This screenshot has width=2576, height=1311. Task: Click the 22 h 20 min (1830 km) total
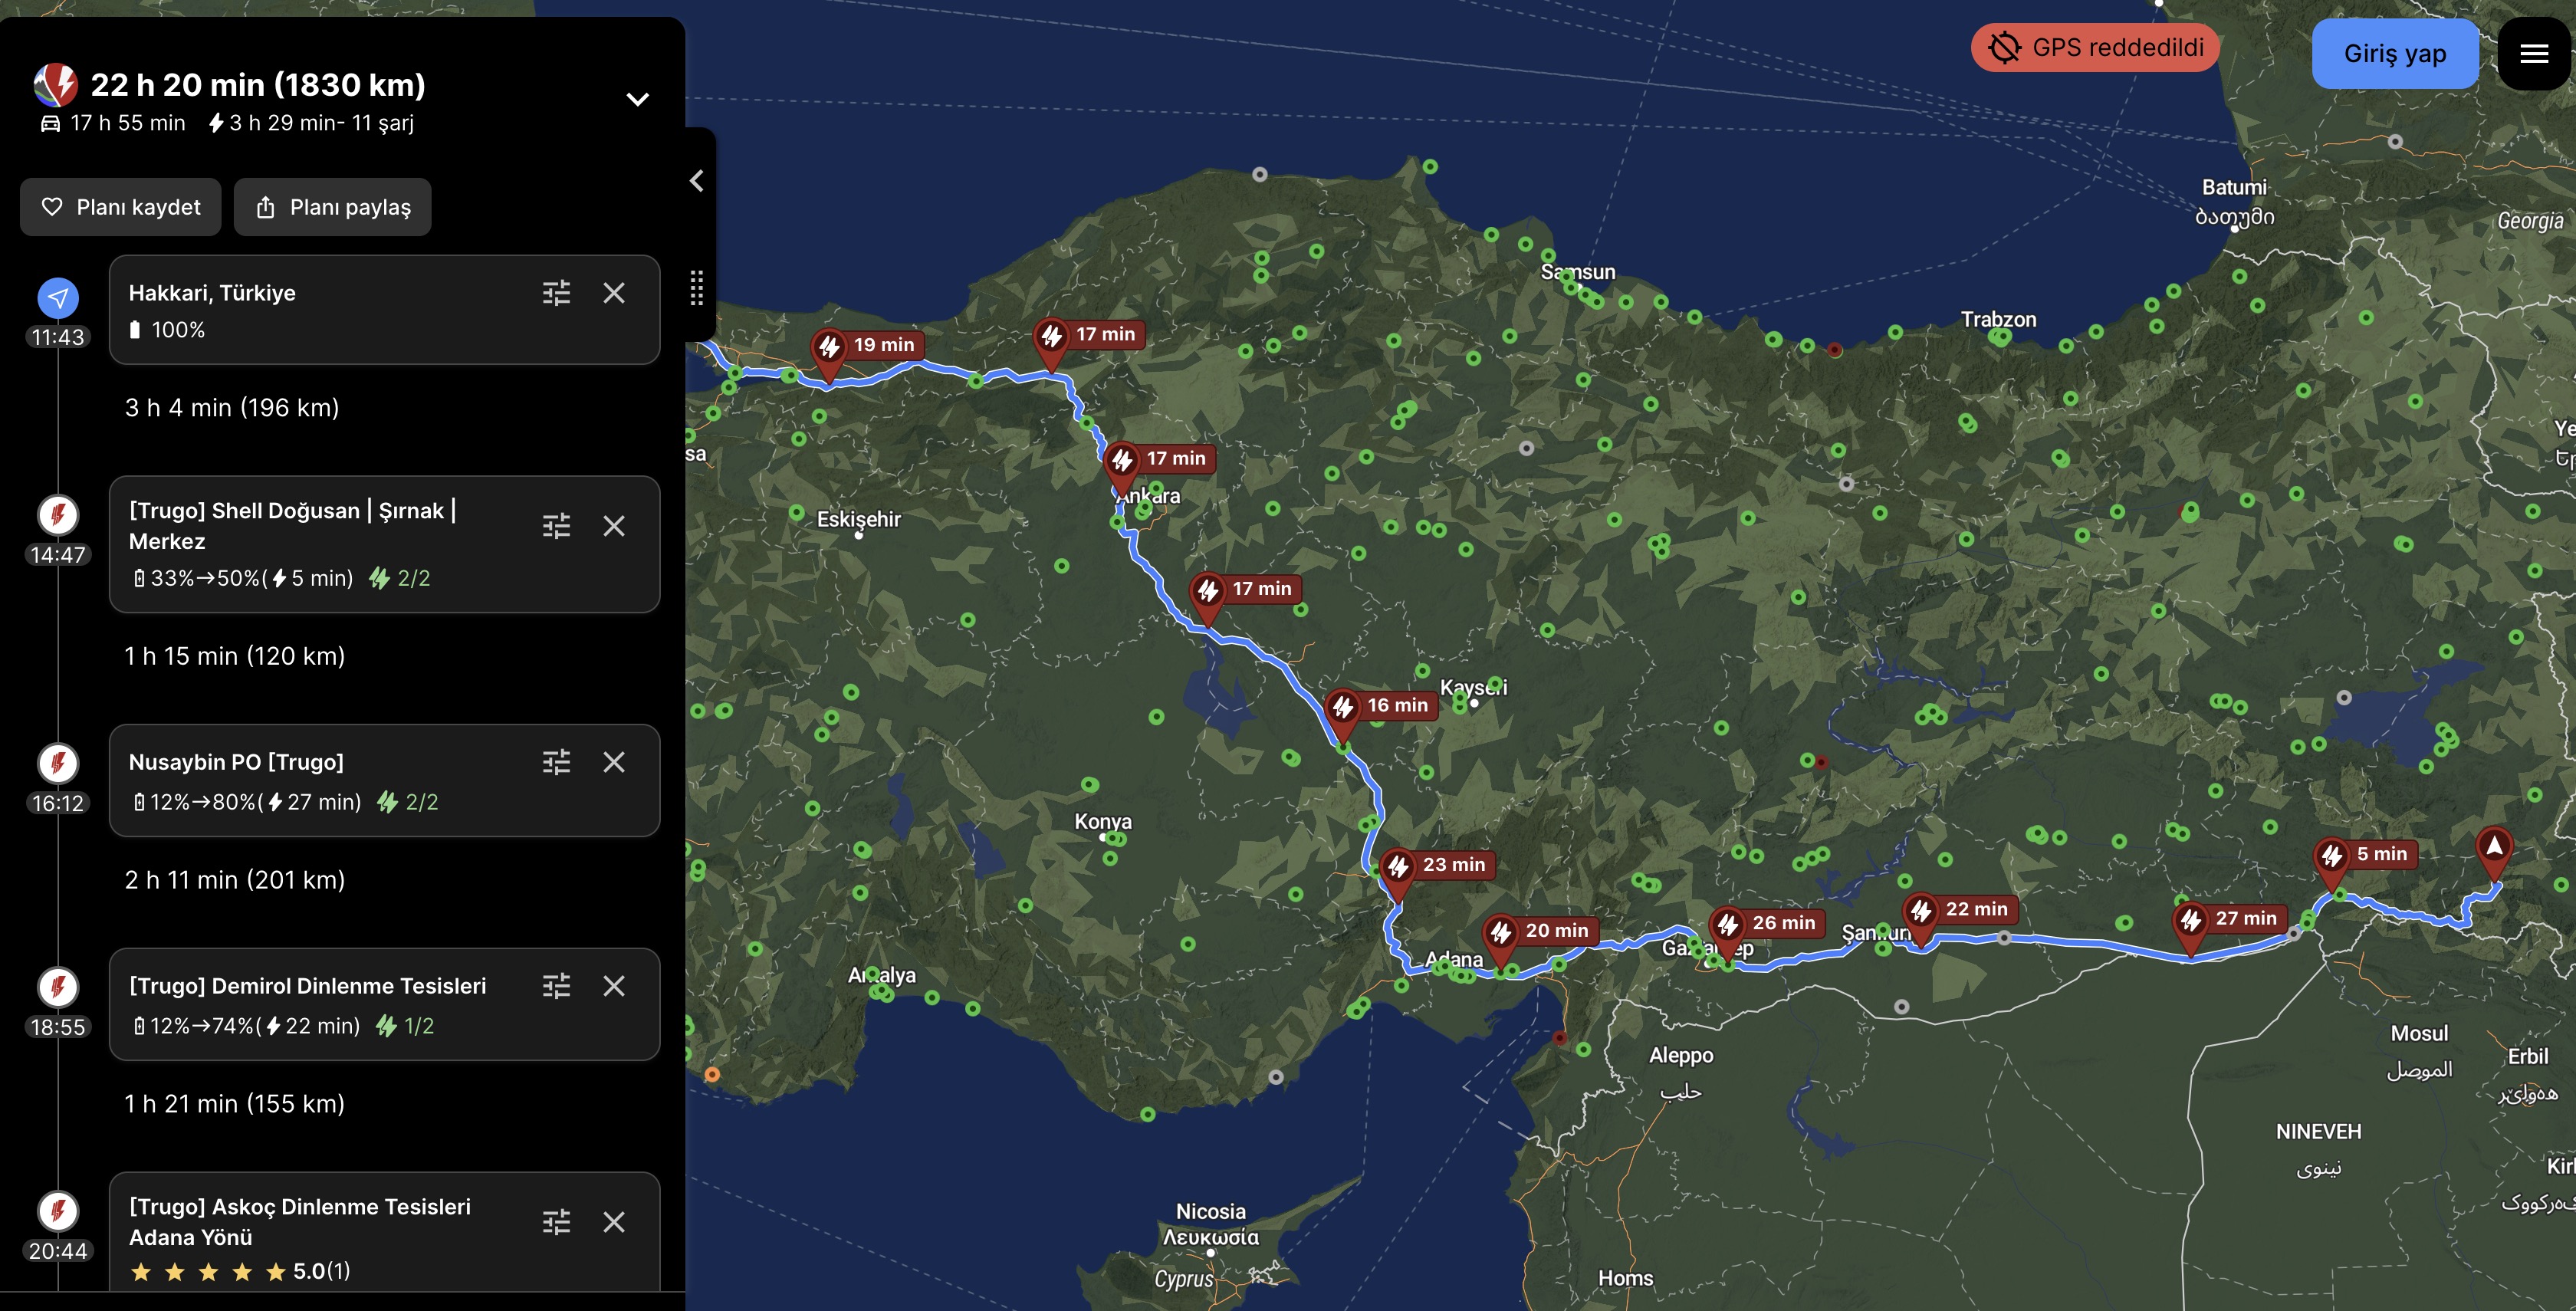click(x=258, y=85)
